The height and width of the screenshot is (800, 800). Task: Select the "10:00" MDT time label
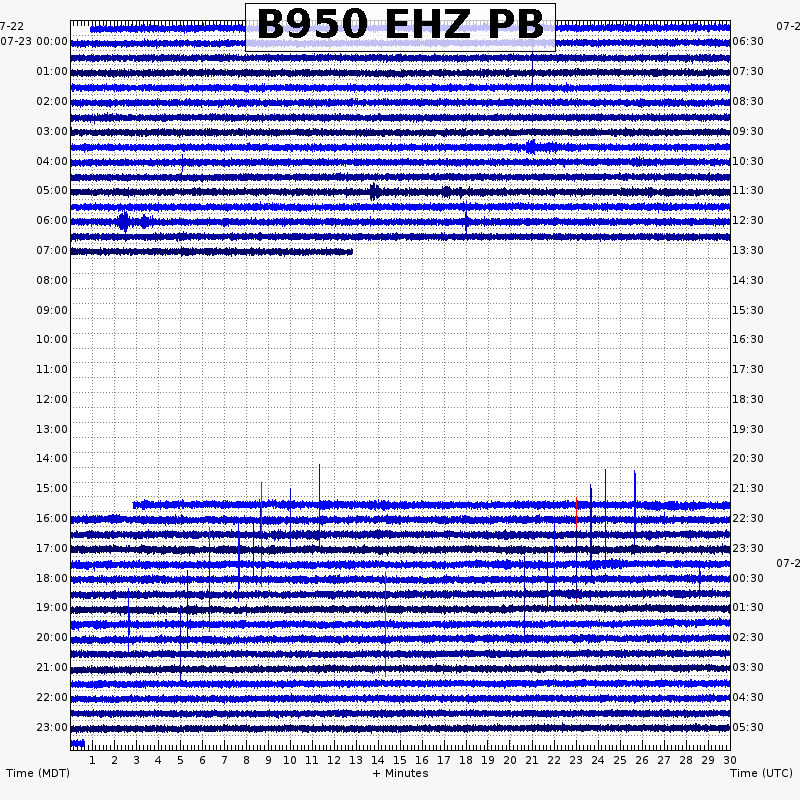tap(52, 340)
